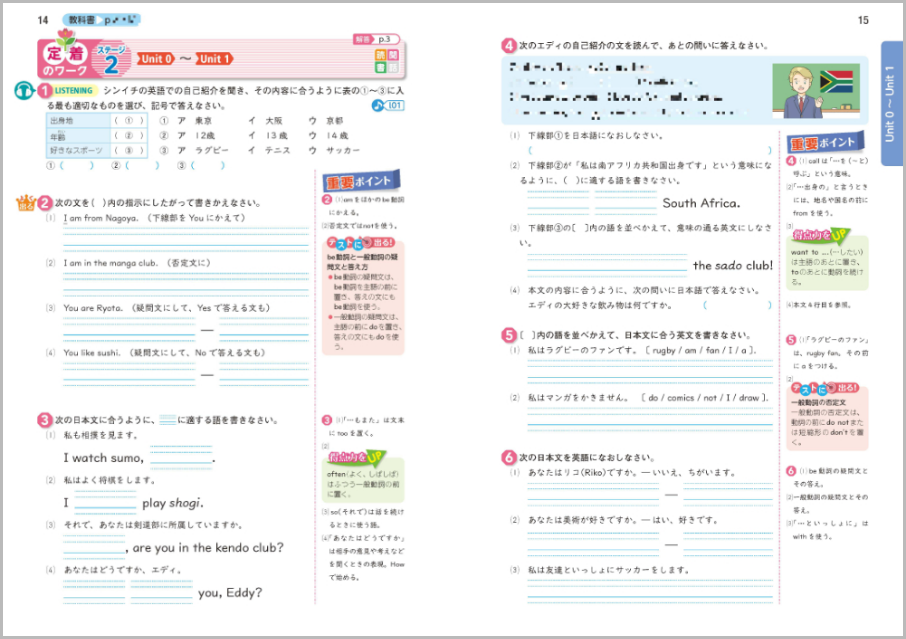Click the 解答 p.3 answer tag
The width and height of the screenshot is (906, 639).
(x=376, y=39)
